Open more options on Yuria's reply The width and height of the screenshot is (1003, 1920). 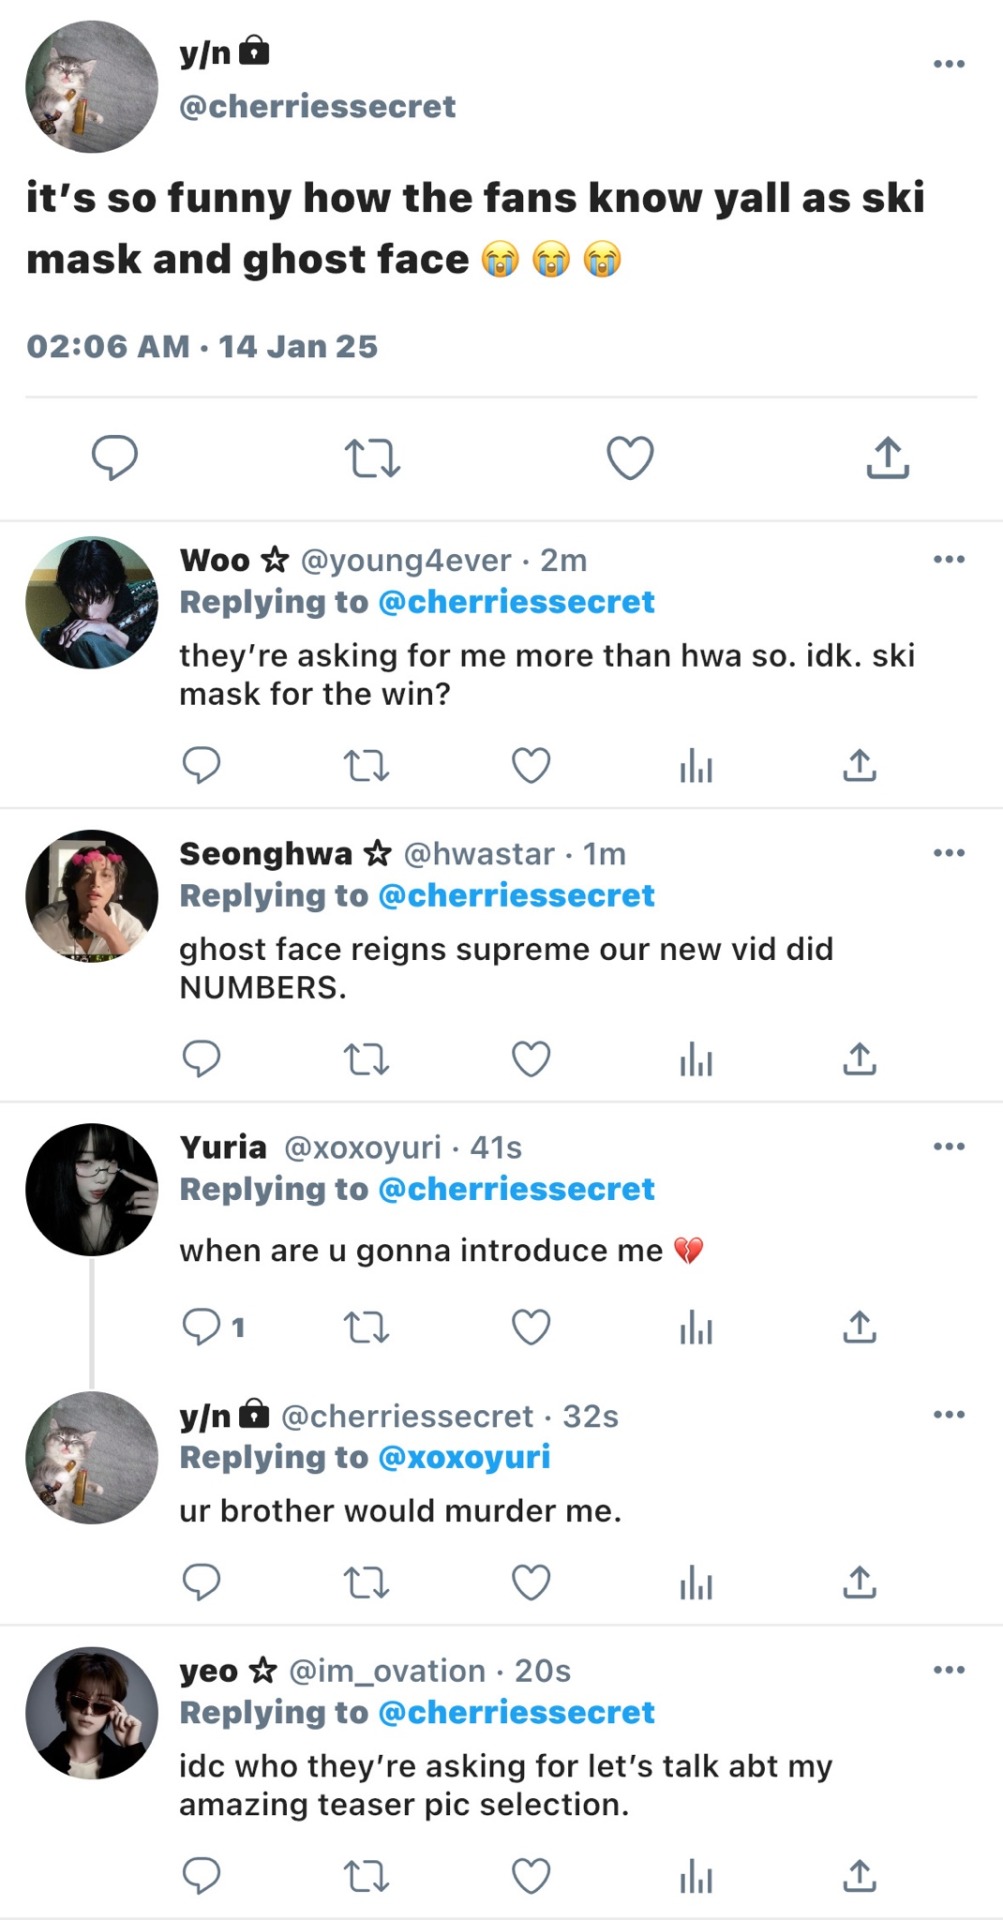[x=948, y=1146]
